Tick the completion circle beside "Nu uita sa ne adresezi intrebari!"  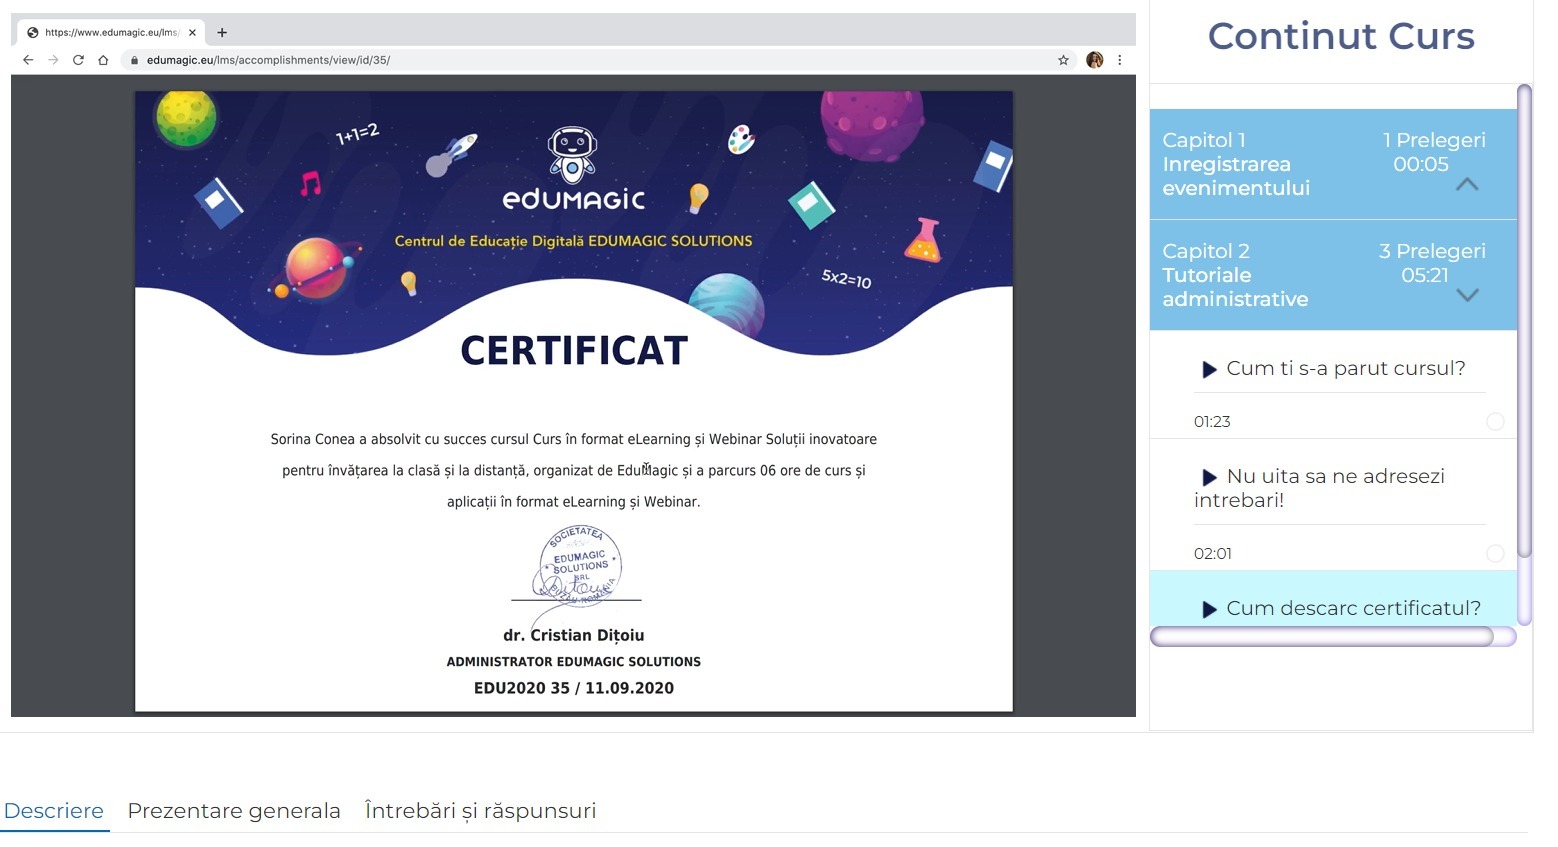coord(1496,553)
